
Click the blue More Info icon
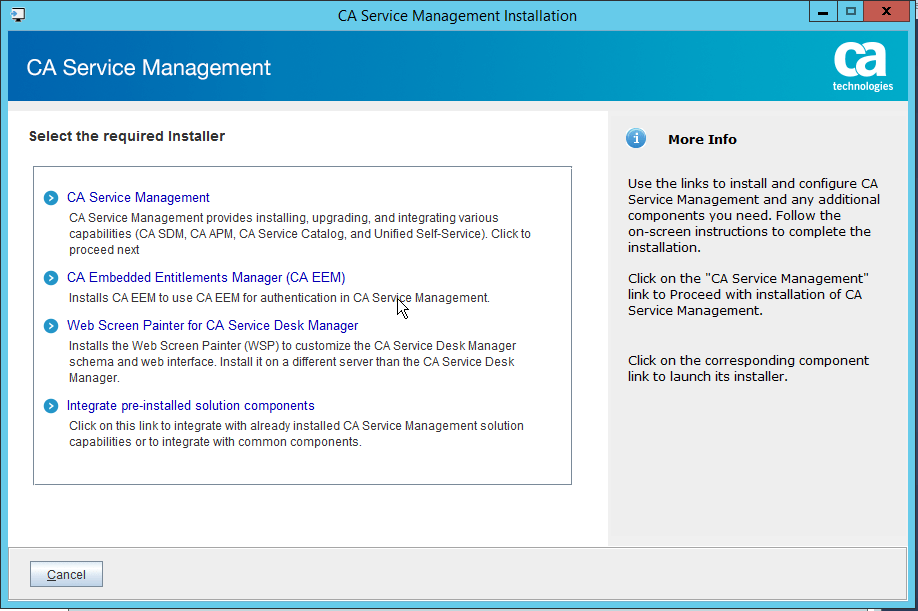pyautogui.click(x=636, y=139)
